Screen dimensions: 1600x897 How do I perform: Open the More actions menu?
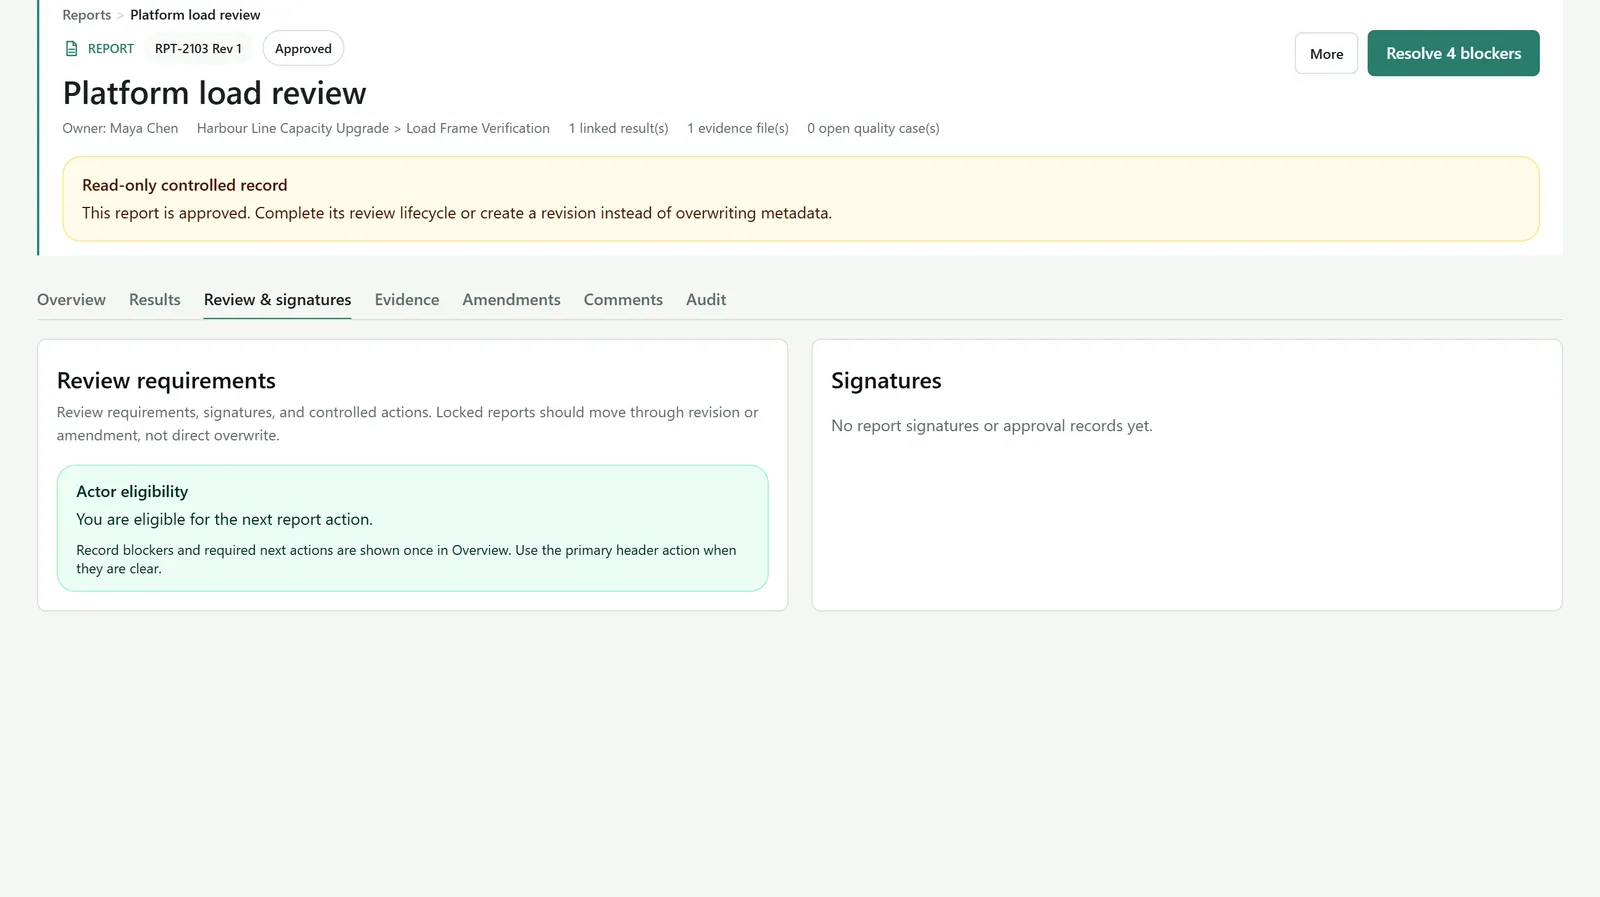tap(1326, 54)
